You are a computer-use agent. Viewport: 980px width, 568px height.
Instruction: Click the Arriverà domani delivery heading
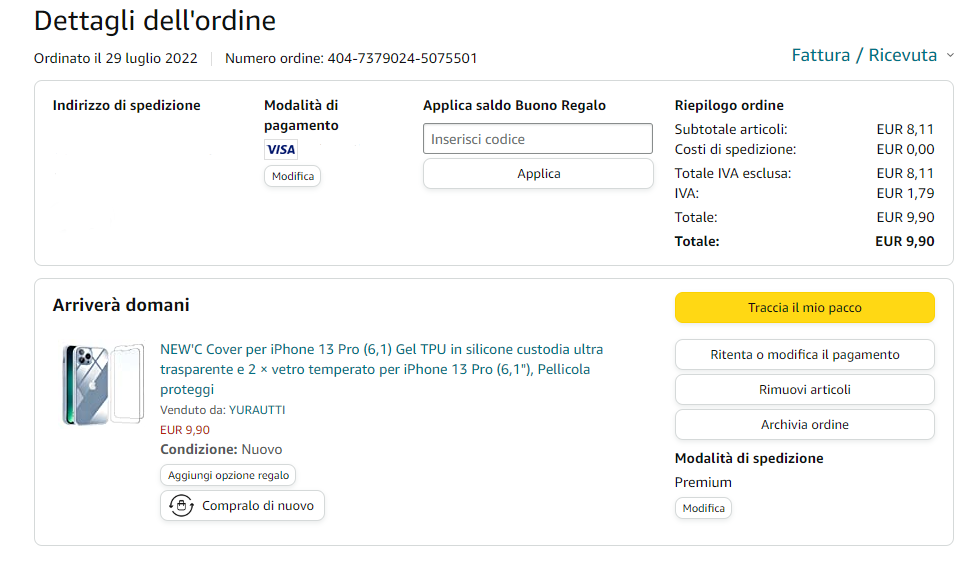tap(121, 305)
